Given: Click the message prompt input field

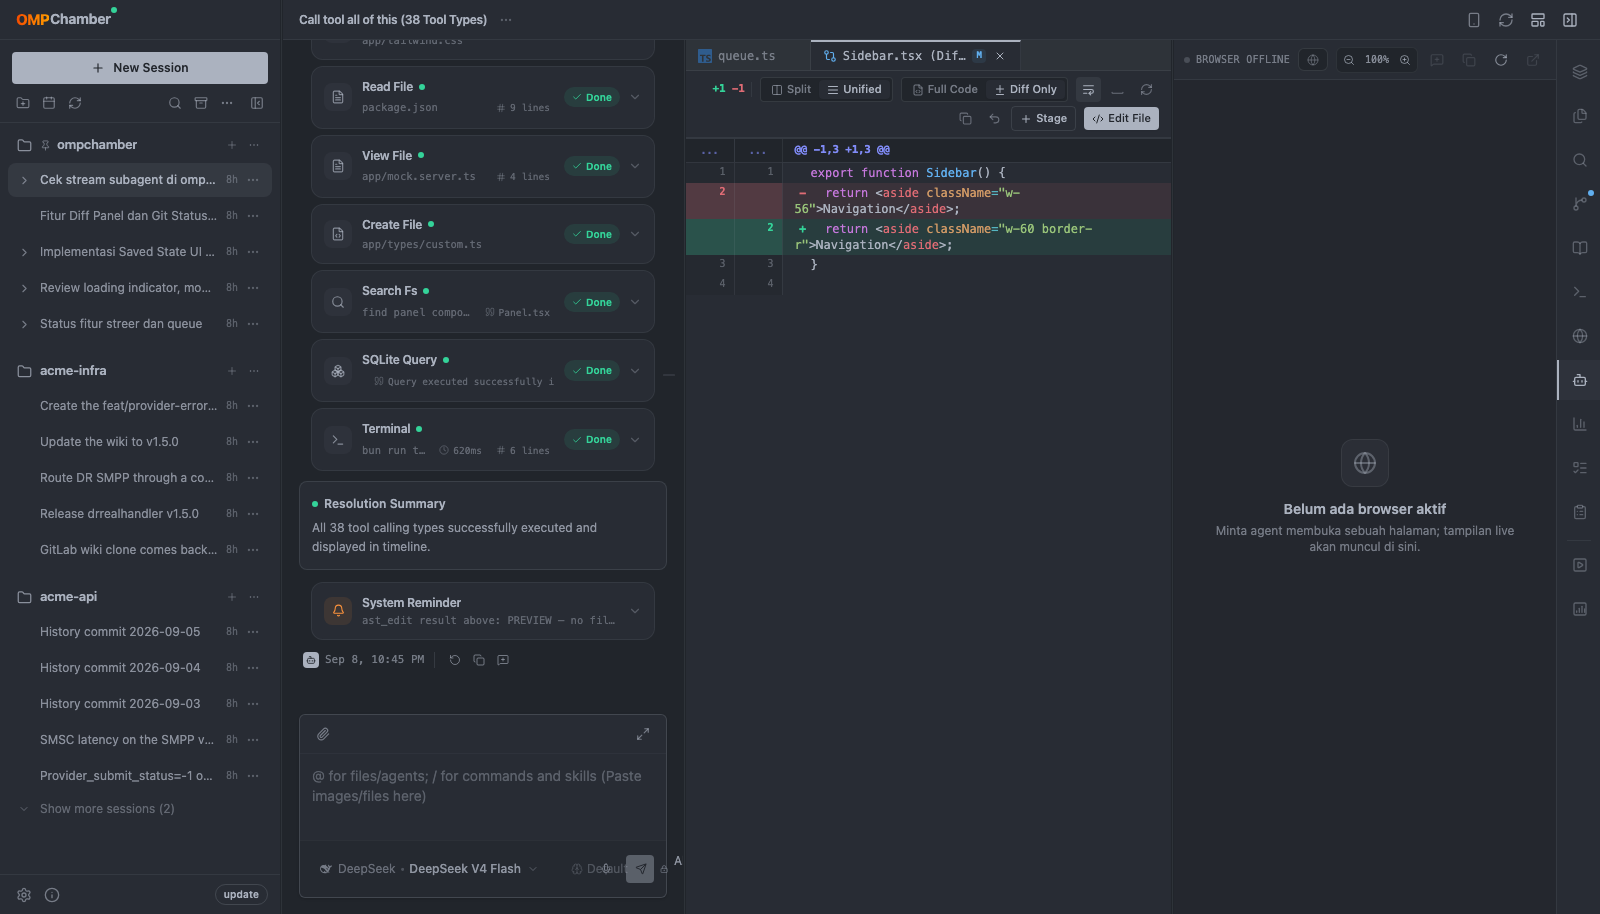Looking at the screenshot, I should pos(483,786).
